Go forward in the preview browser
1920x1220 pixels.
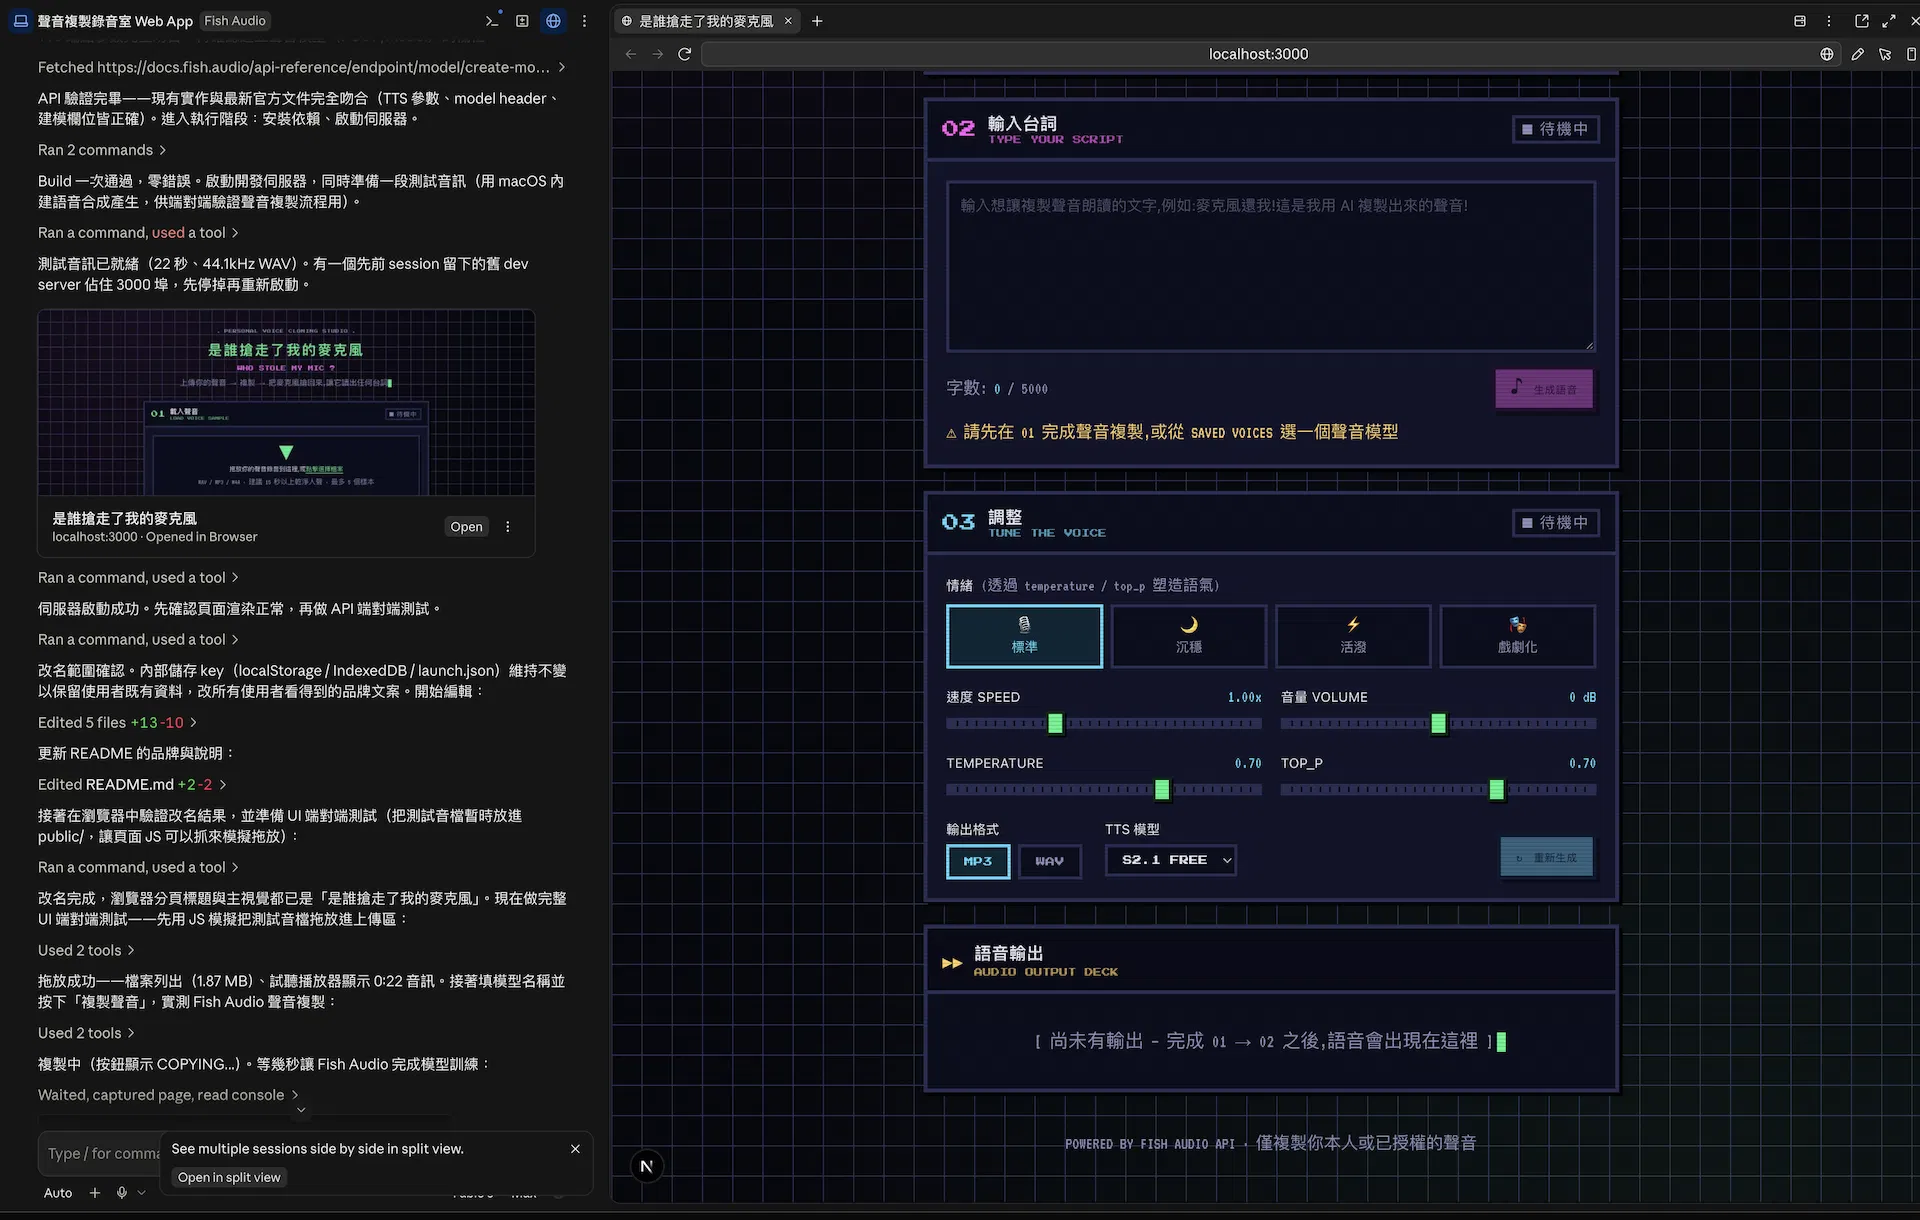pyautogui.click(x=657, y=54)
